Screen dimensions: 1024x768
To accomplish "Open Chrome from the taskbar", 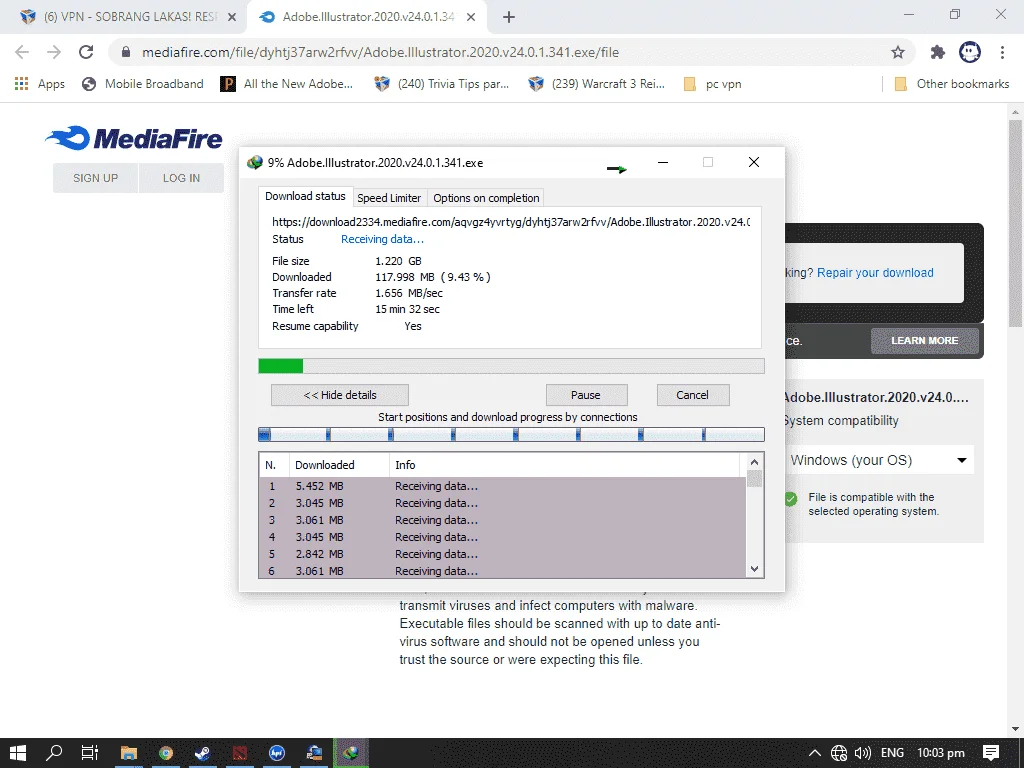I will tap(166, 753).
